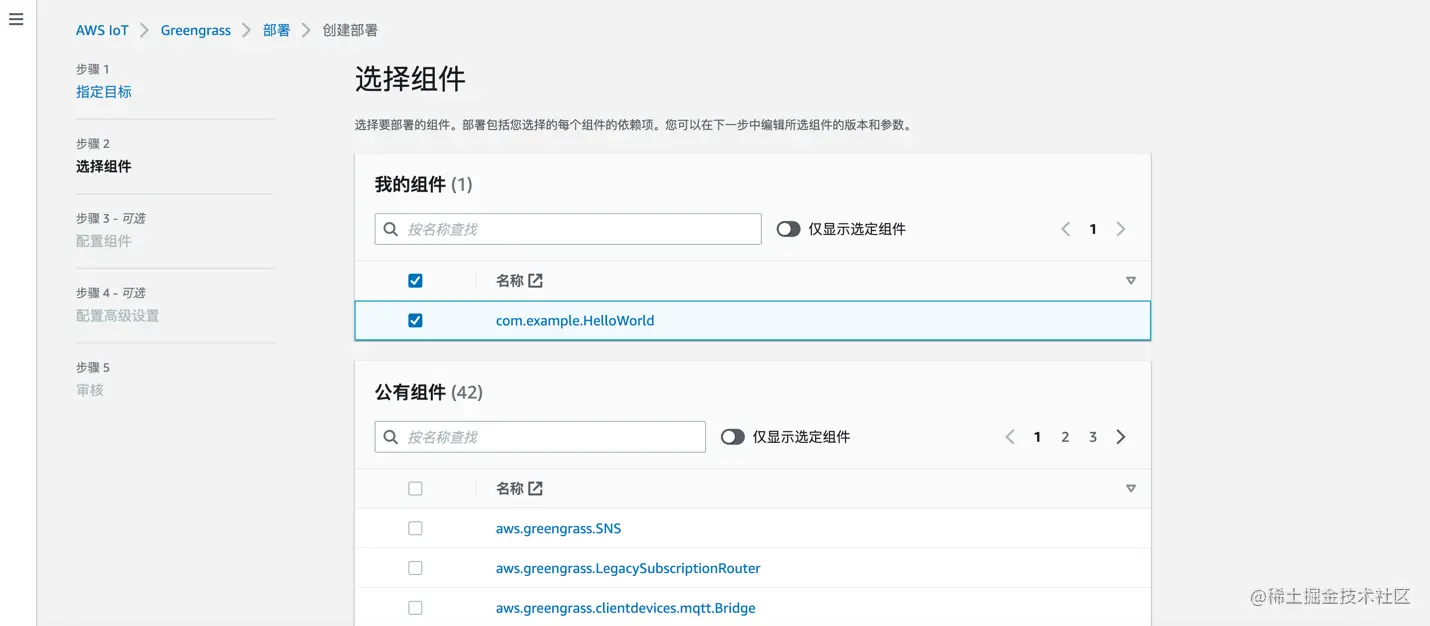Click the search icon in 公有组件 search box

(391, 437)
